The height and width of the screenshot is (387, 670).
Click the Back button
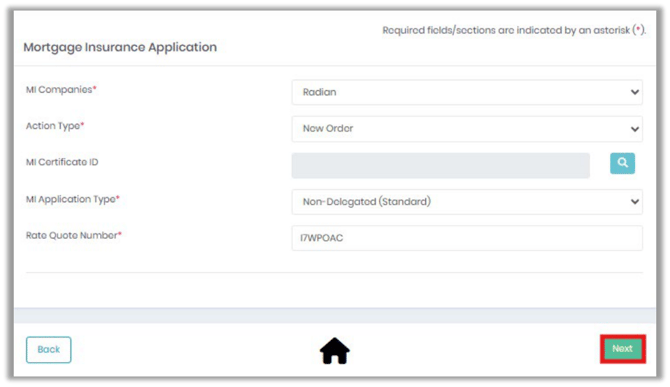pos(49,350)
